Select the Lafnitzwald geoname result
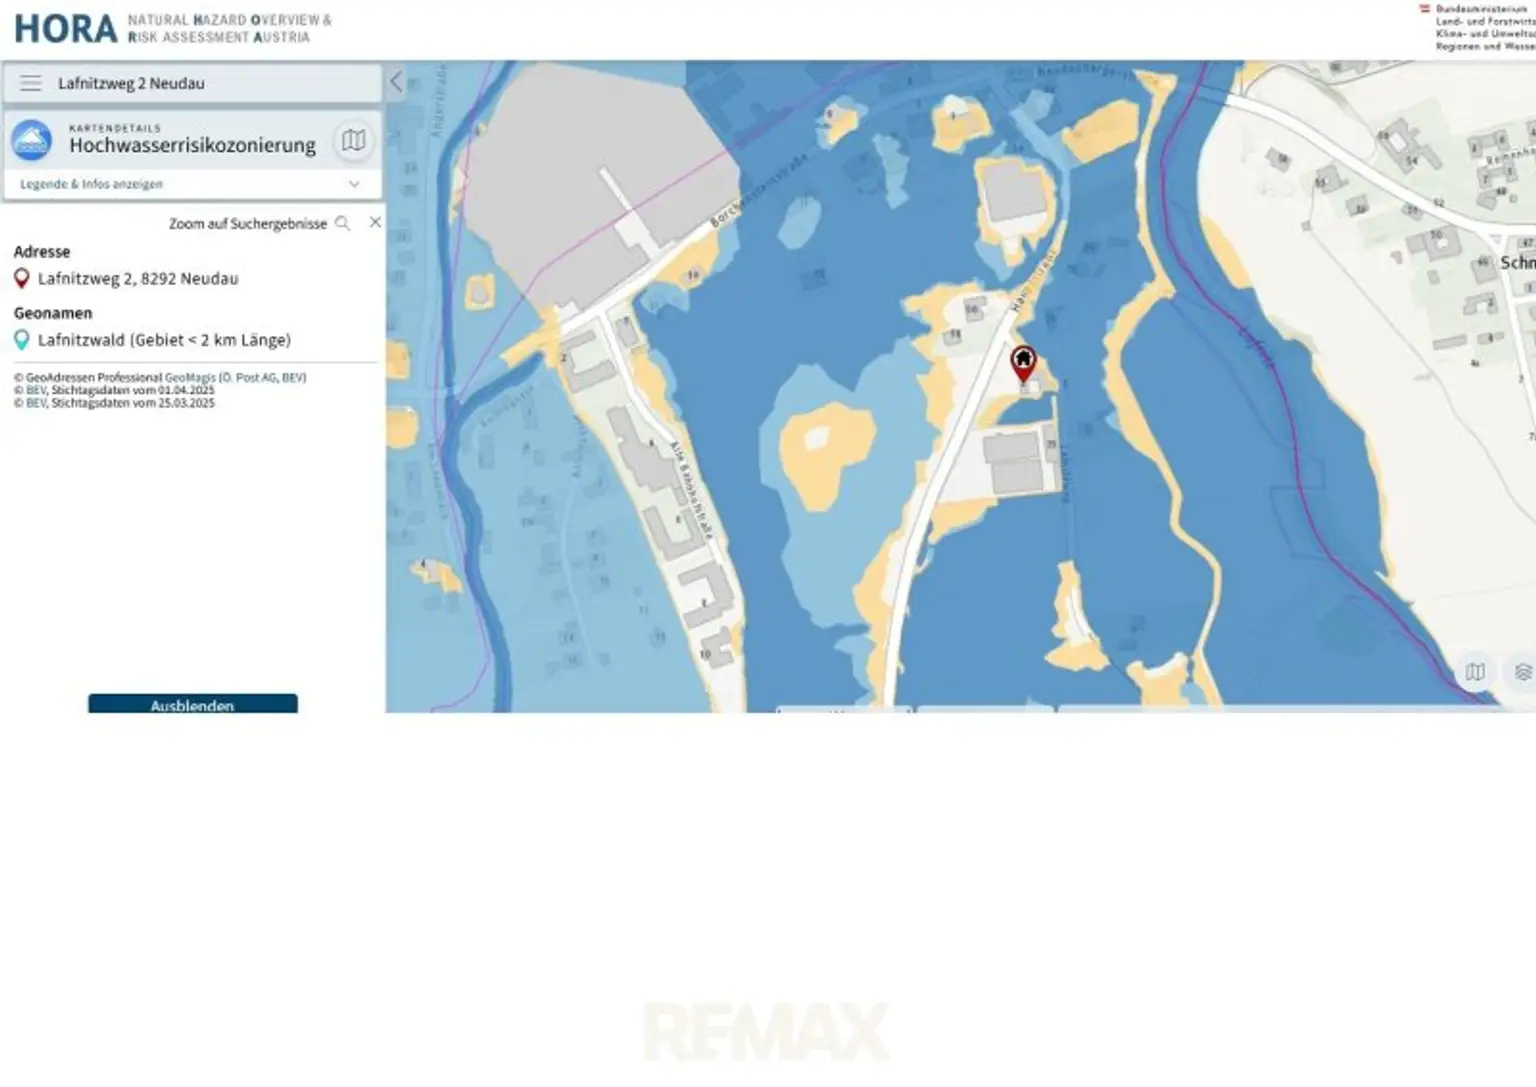1536x1087 pixels. (x=164, y=340)
